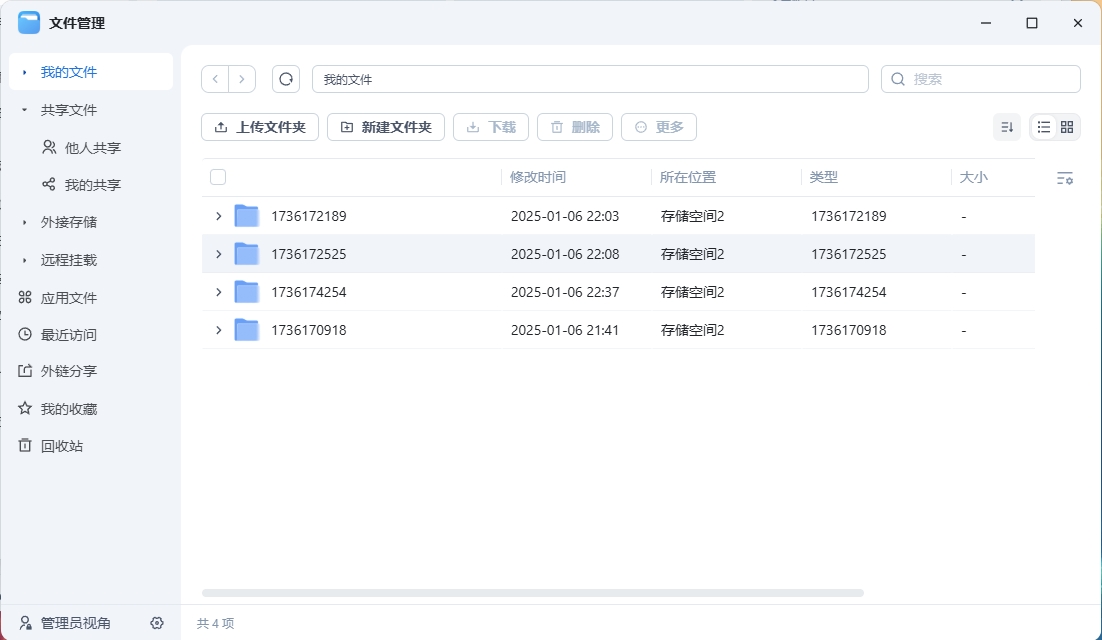Click the 上传文件夹 button
The height and width of the screenshot is (640, 1102).
[x=260, y=127]
